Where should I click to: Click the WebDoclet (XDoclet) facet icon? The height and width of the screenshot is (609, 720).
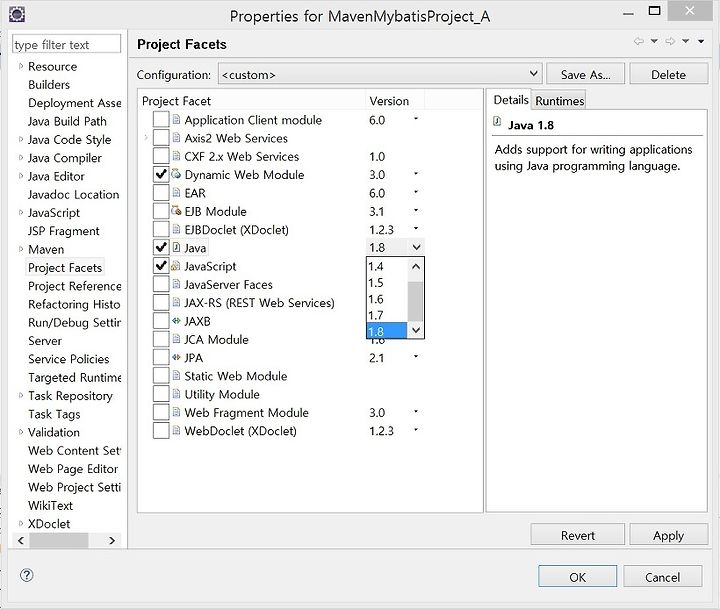[176, 431]
